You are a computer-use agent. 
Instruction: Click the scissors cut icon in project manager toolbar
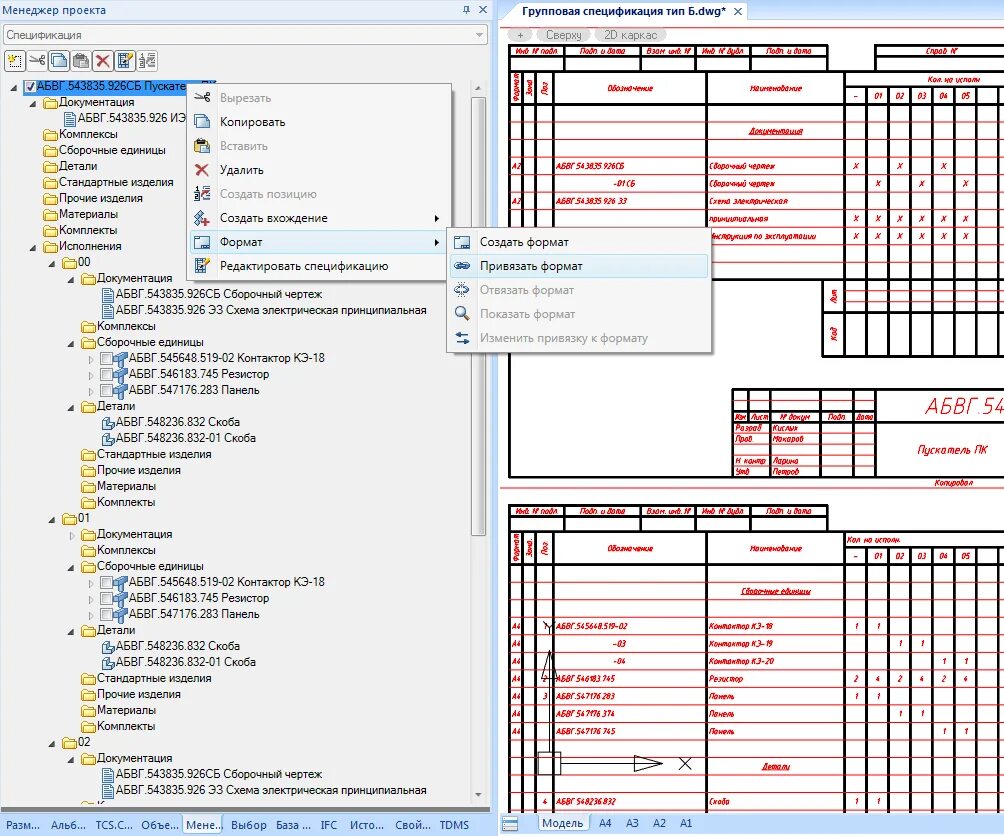point(37,61)
